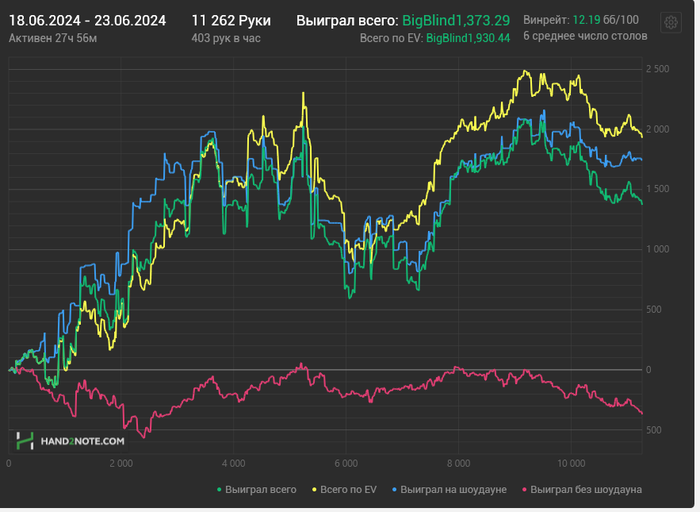Click '403 рук в час' text
The width and height of the screenshot is (700, 512).
point(226,38)
